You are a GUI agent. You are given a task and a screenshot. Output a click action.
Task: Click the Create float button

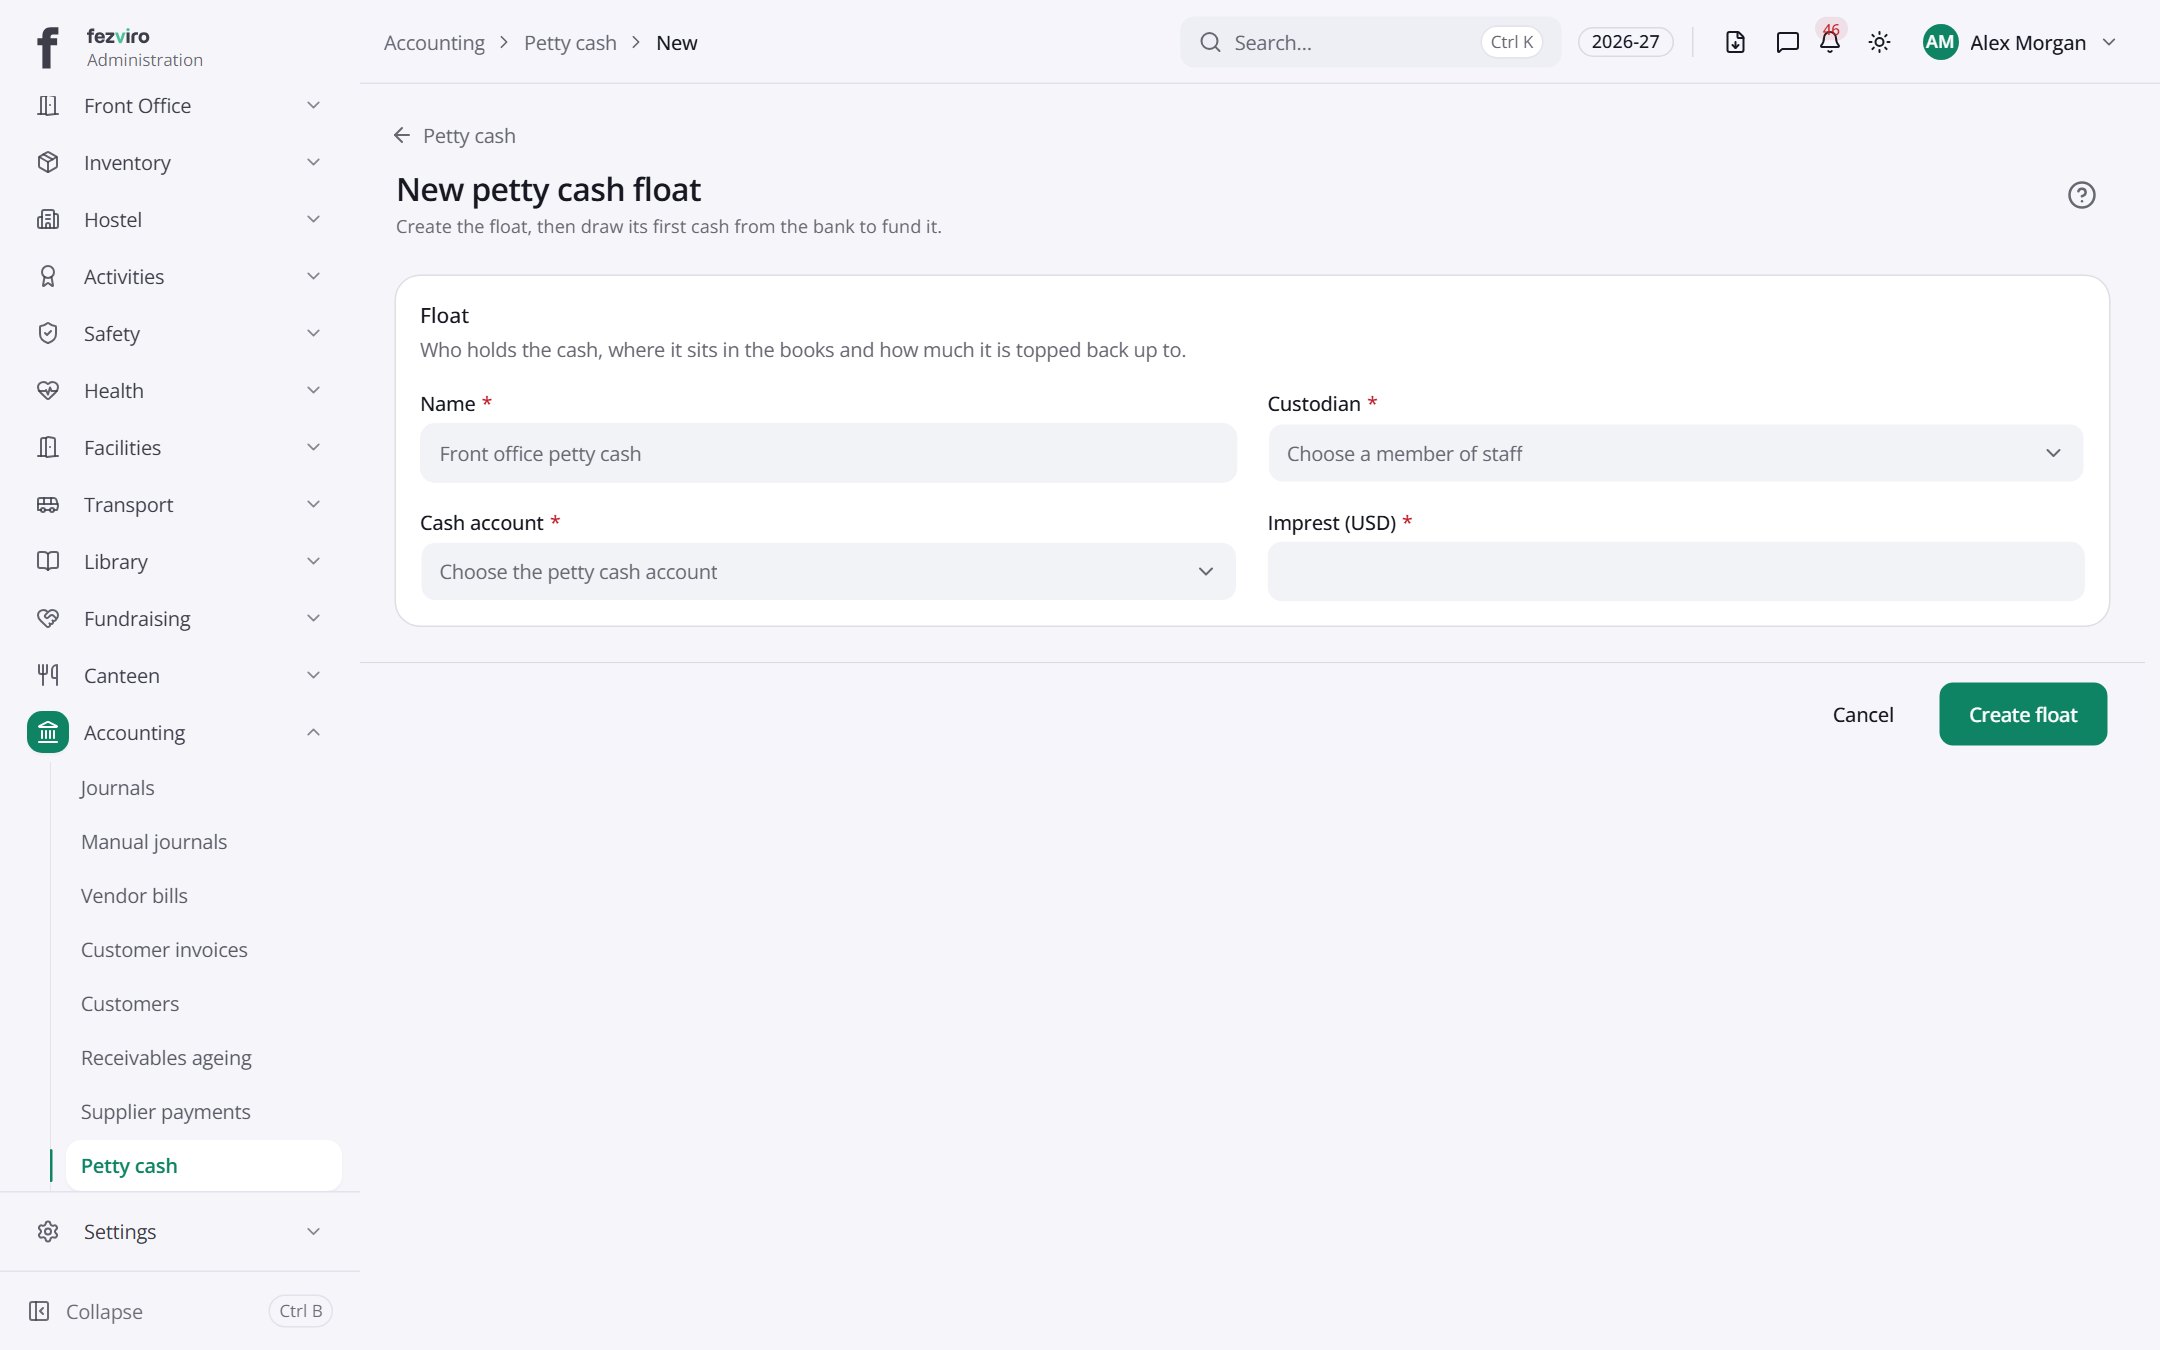[x=2022, y=714]
